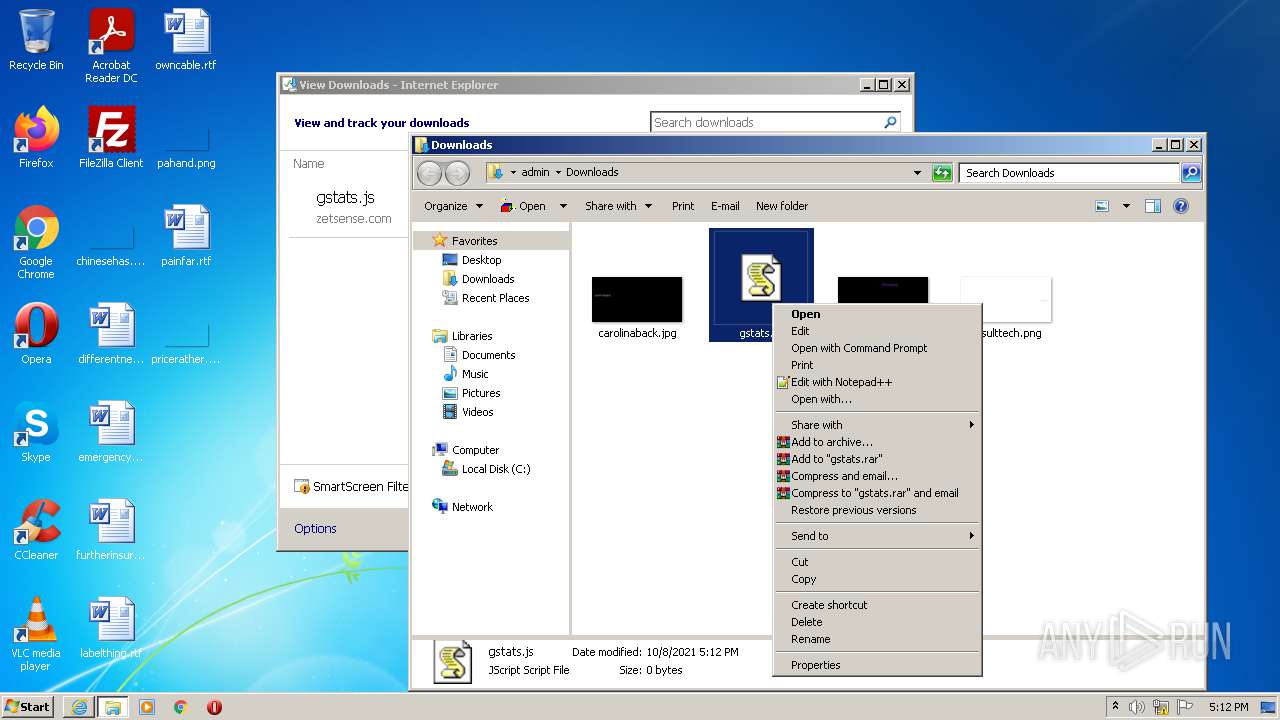Select Open with Command Prompt

click(x=878, y=348)
